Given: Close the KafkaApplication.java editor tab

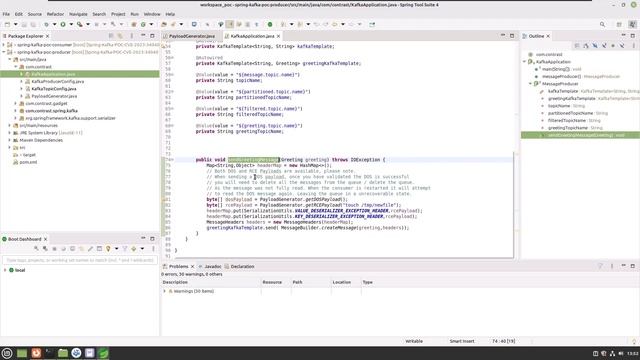Looking at the screenshot, I should (x=278, y=36).
